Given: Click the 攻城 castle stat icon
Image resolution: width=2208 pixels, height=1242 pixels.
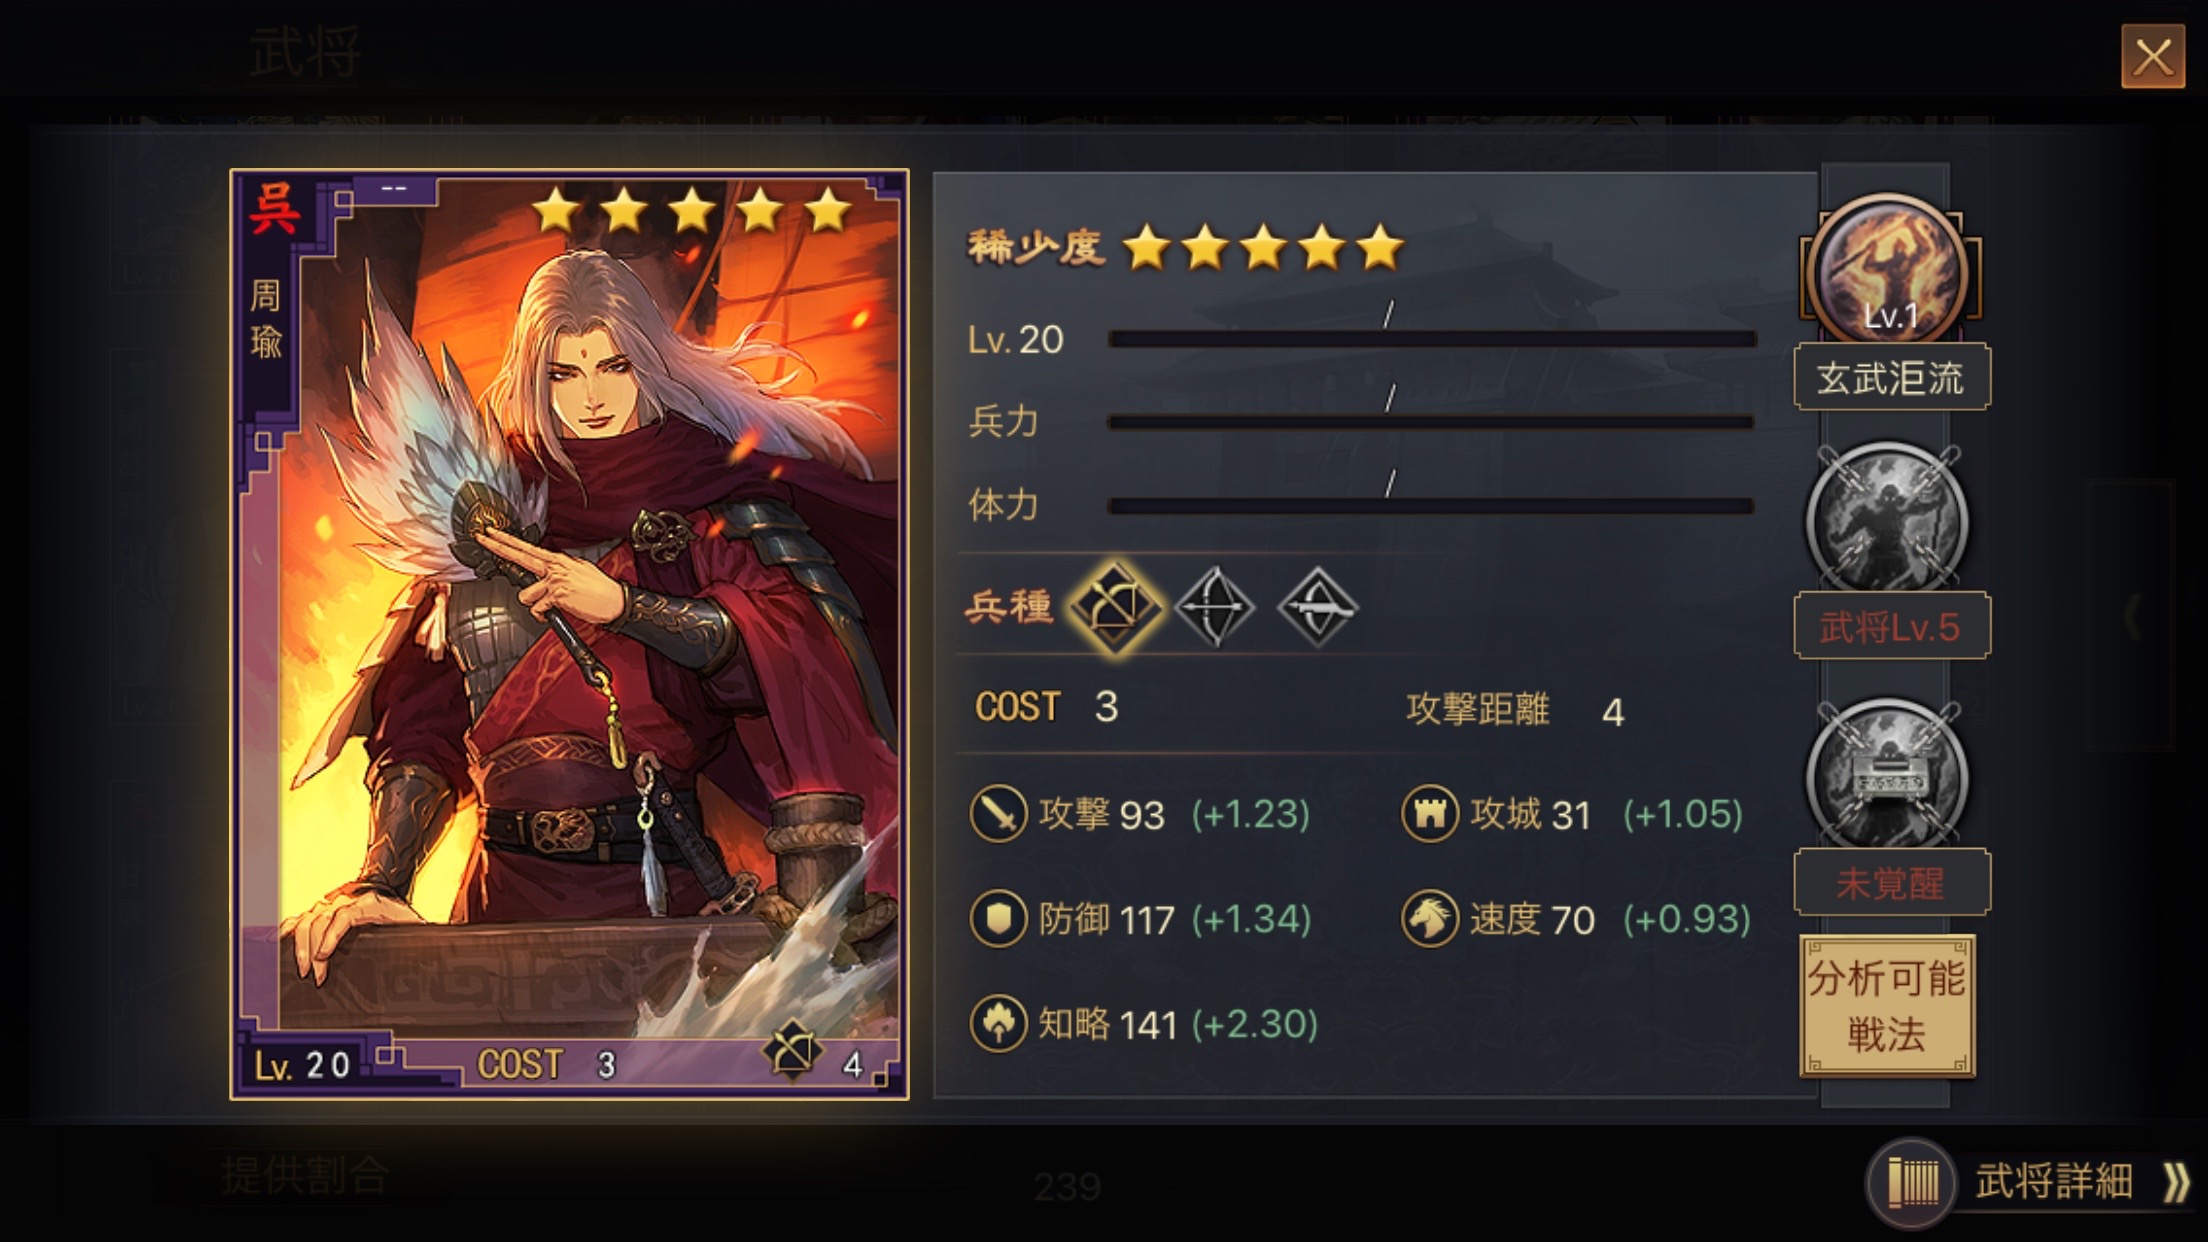Looking at the screenshot, I should pos(1430,814).
